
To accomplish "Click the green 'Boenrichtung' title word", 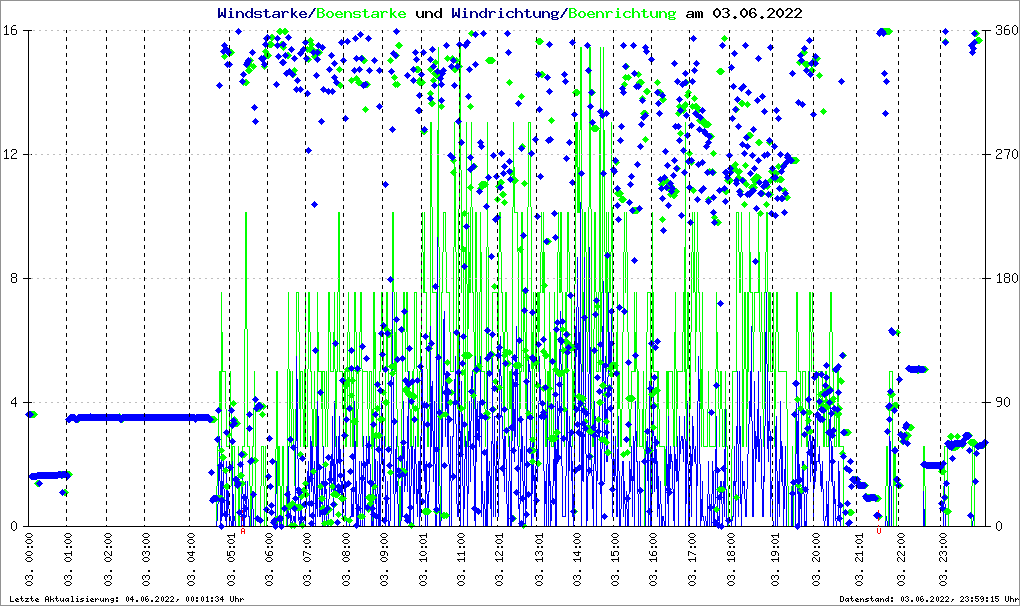I will pyautogui.click(x=622, y=14).
